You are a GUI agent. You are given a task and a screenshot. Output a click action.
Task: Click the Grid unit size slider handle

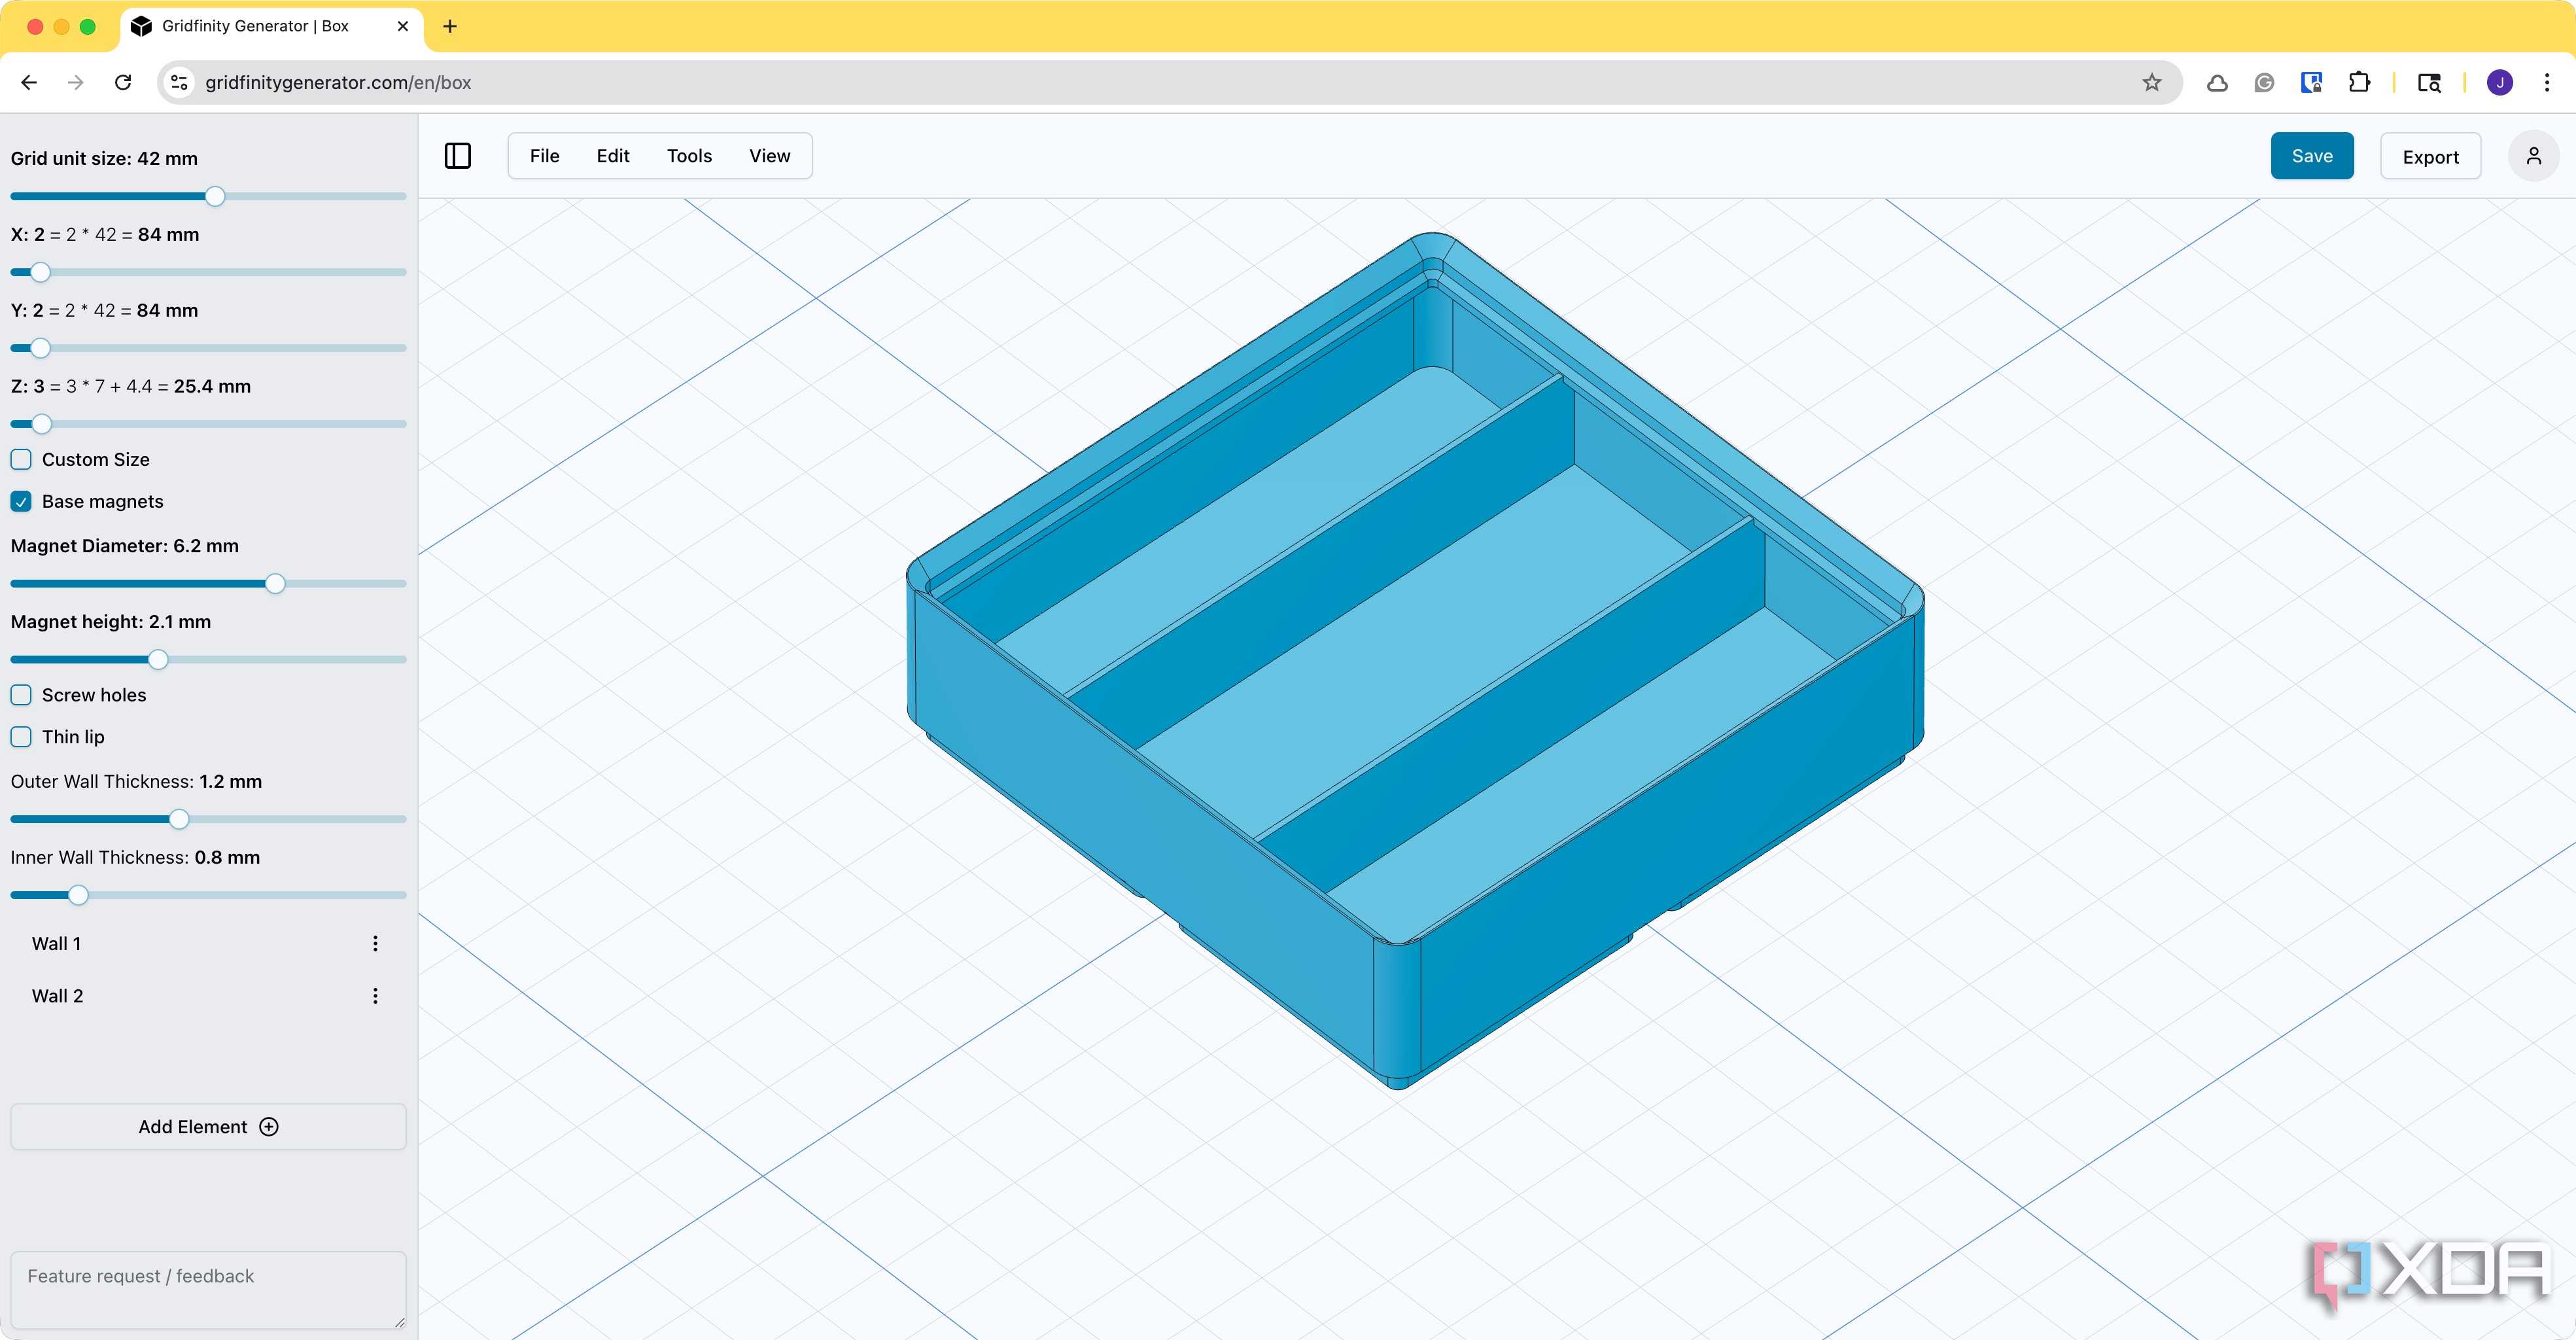215,196
